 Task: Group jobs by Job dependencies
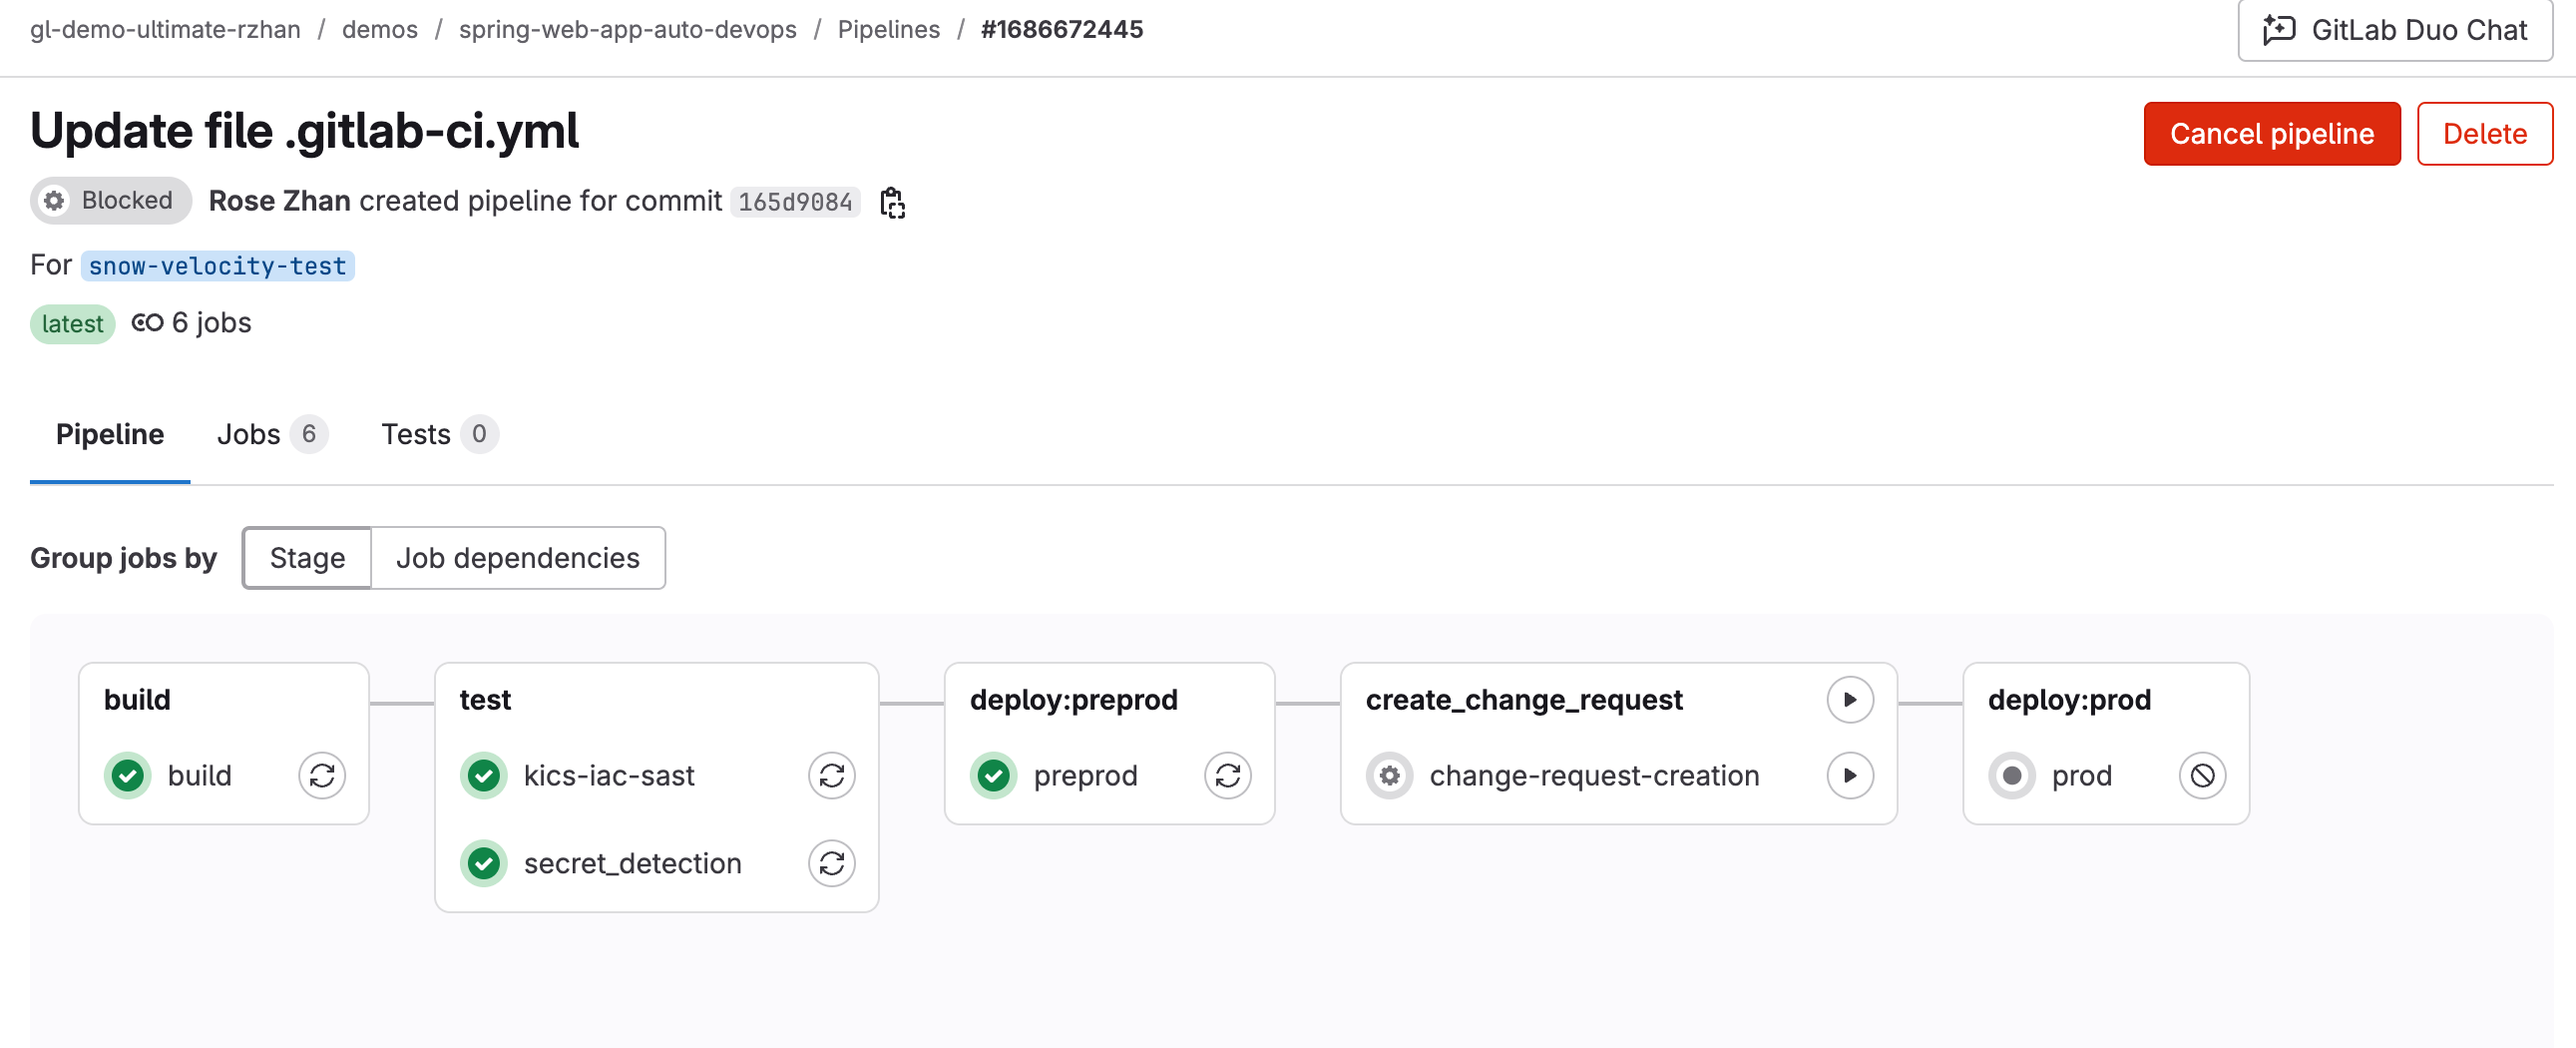[x=517, y=558]
